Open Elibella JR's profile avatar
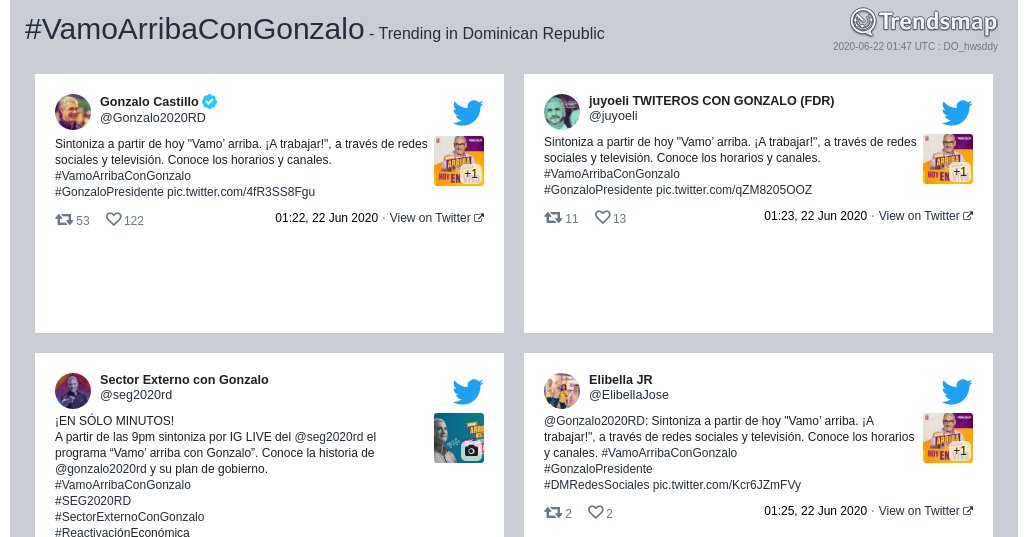The image size is (1028, 537). 562,391
